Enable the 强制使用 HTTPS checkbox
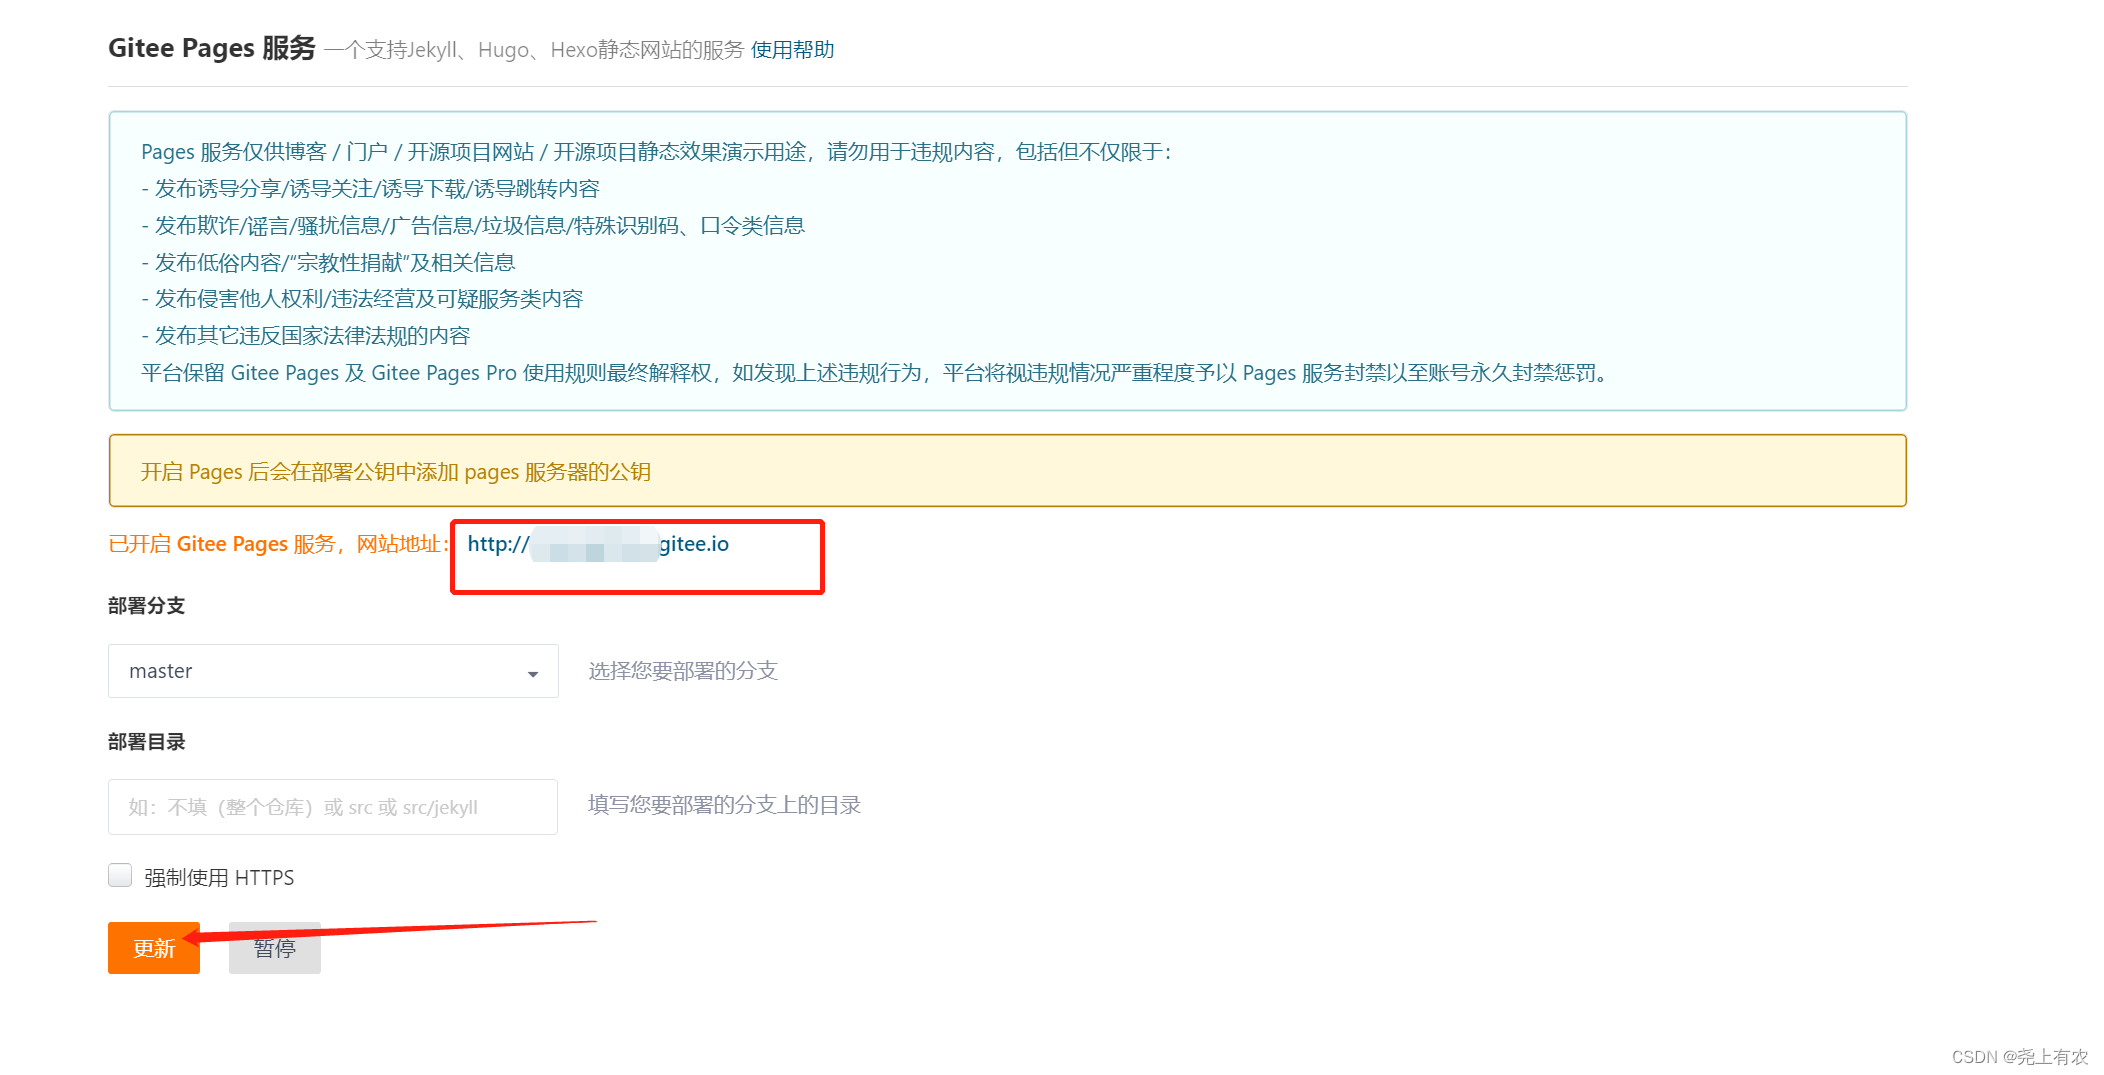The width and height of the screenshot is (2104, 1075). pos(120,876)
